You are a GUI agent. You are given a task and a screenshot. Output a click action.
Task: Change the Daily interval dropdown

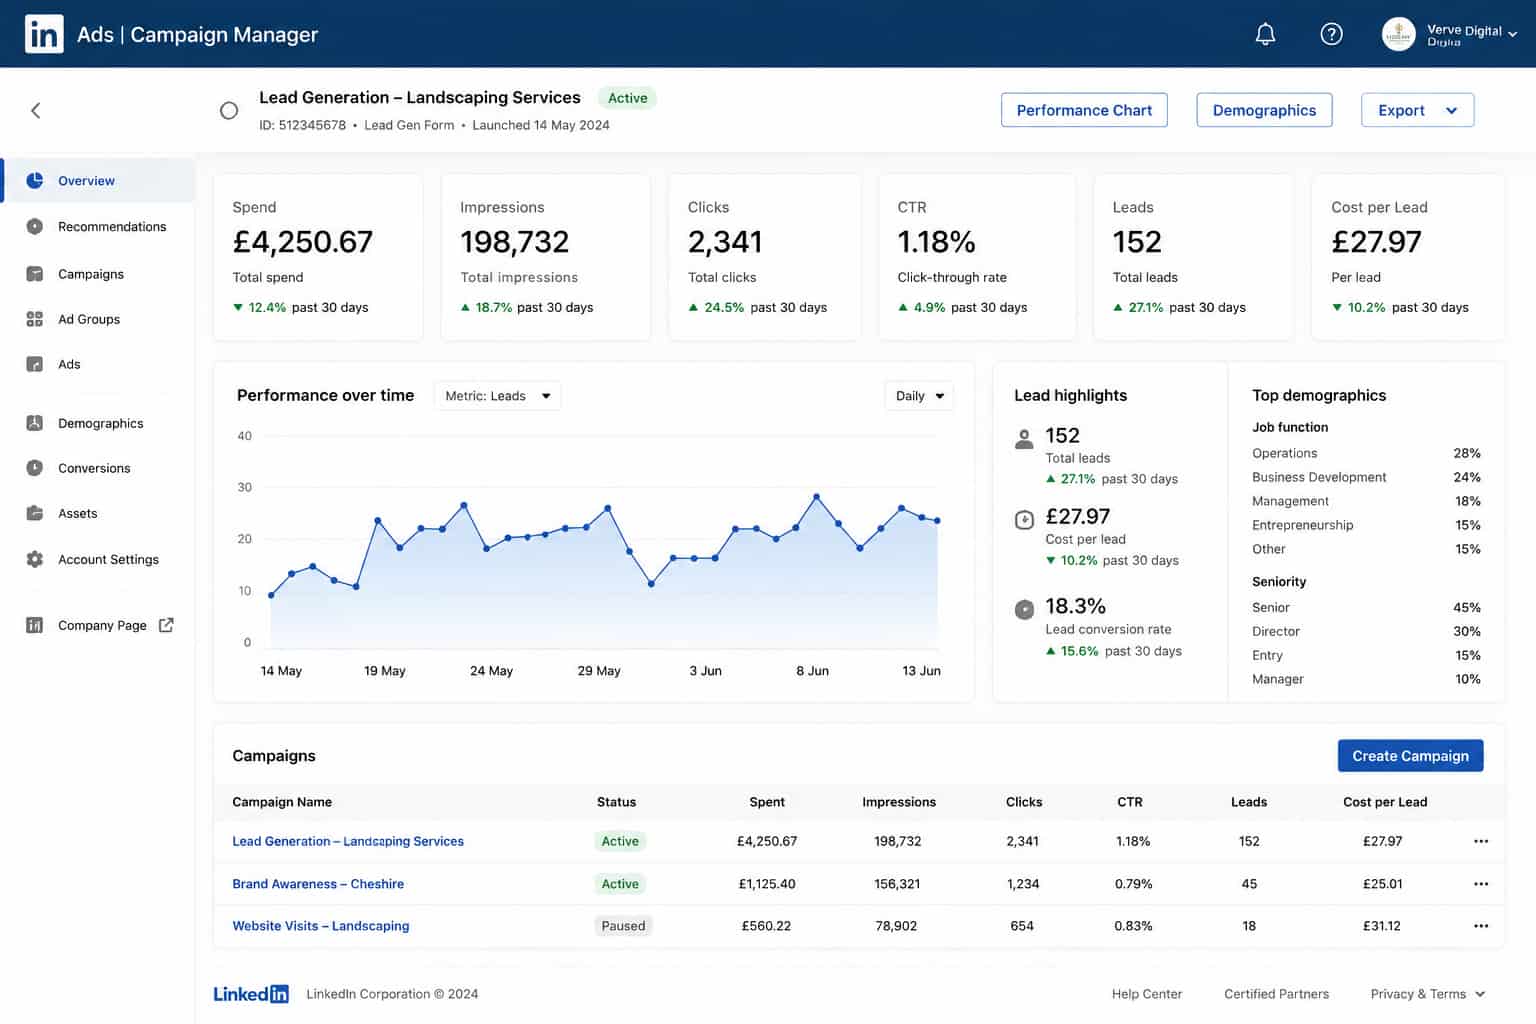(919, 396)
